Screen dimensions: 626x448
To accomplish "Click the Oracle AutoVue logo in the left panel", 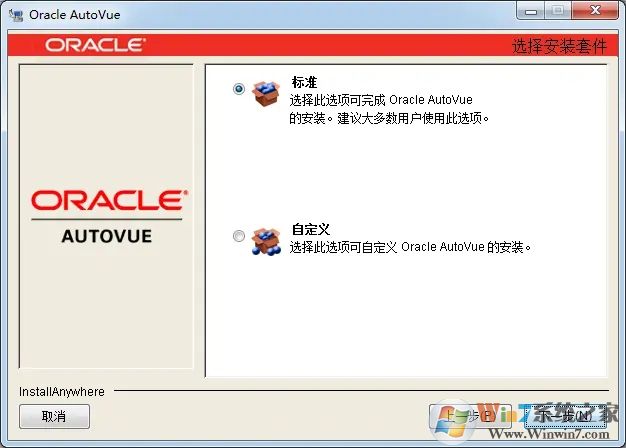I will point(107,216).
